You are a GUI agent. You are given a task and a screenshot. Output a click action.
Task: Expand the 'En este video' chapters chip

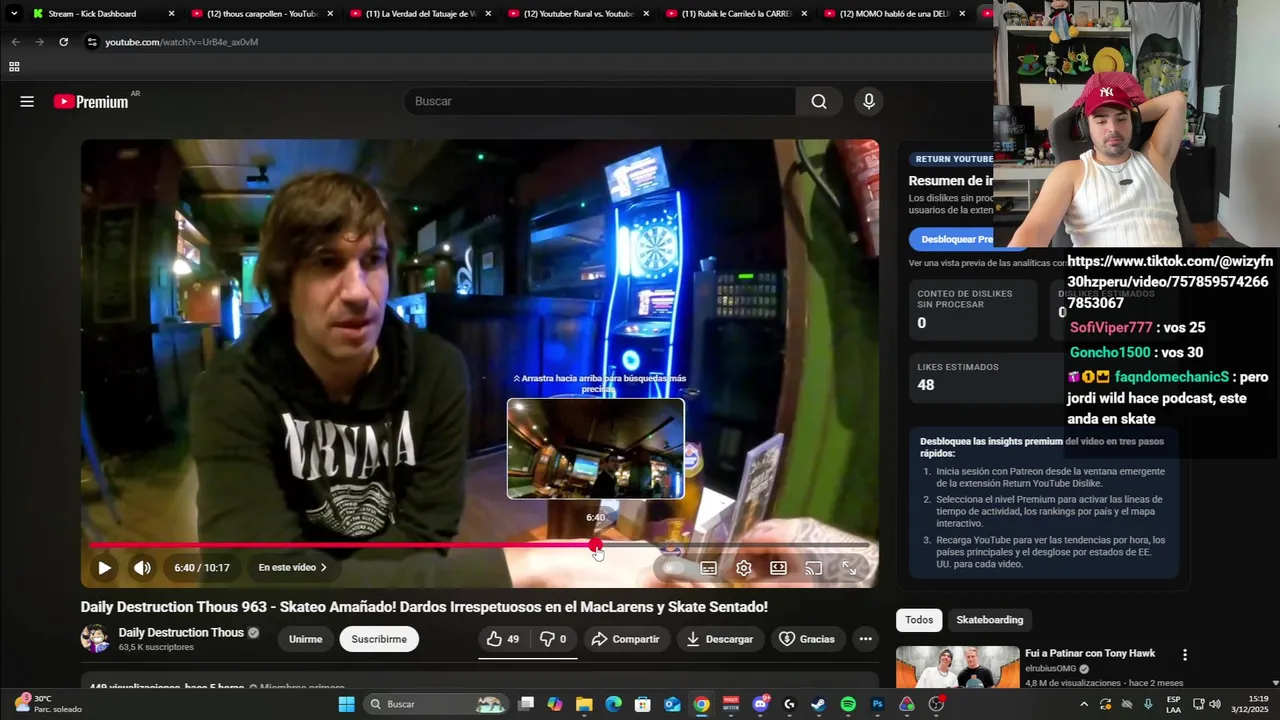pyautogui.click(x=292, y=568)
